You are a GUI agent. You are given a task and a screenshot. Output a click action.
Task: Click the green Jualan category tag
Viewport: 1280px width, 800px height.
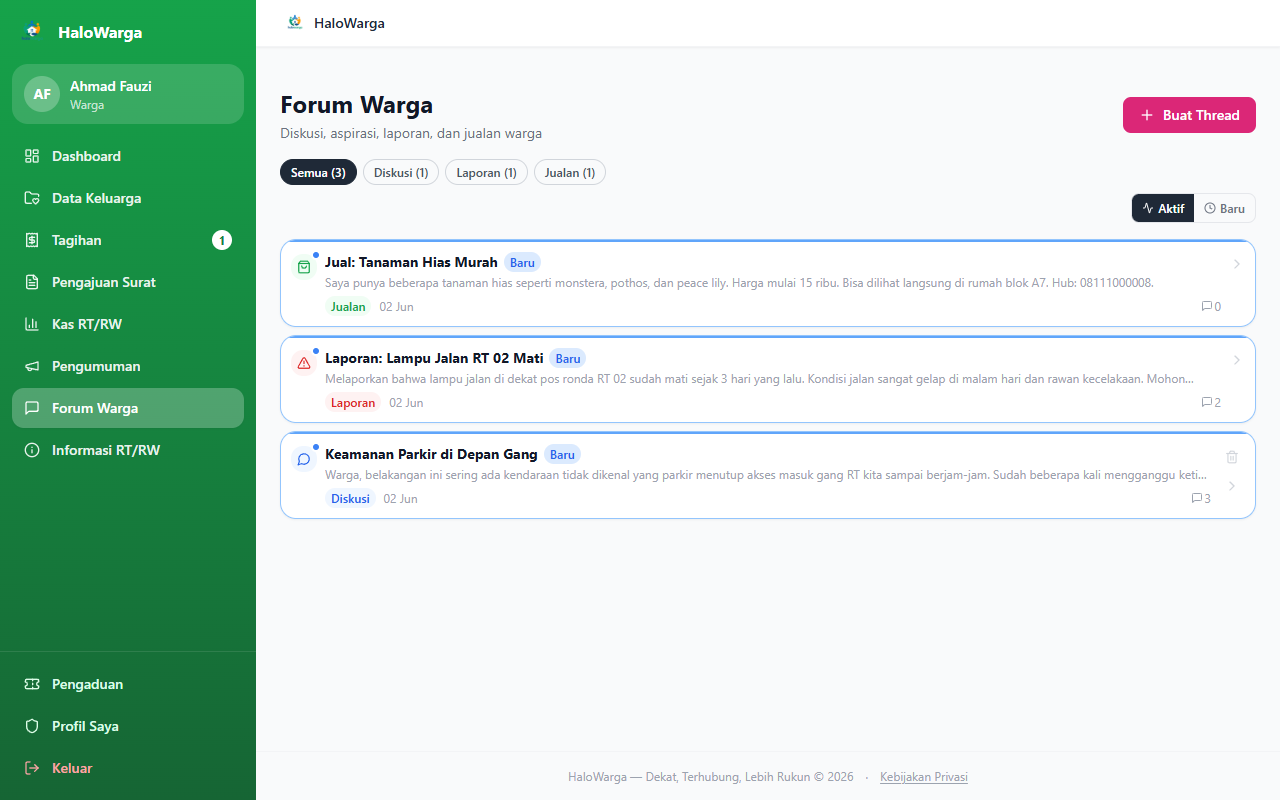[348, 307]
